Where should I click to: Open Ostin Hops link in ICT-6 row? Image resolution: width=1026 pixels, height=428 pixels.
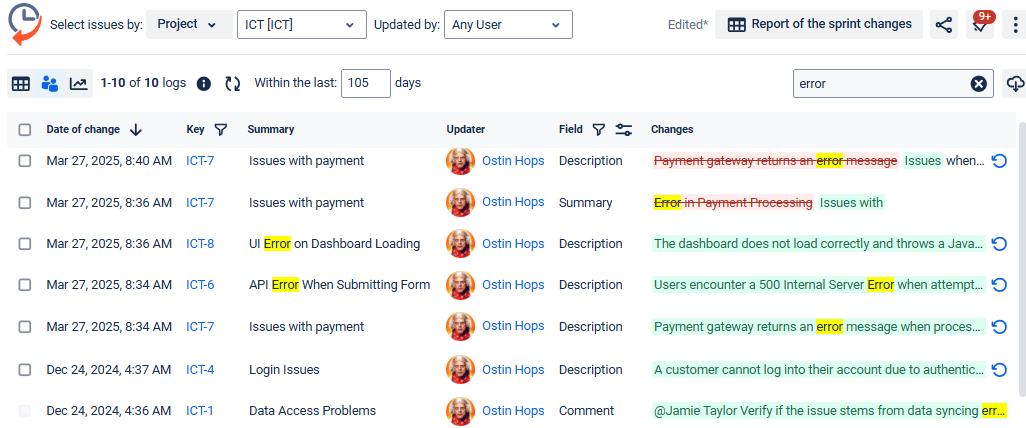(x=513, y=285)
